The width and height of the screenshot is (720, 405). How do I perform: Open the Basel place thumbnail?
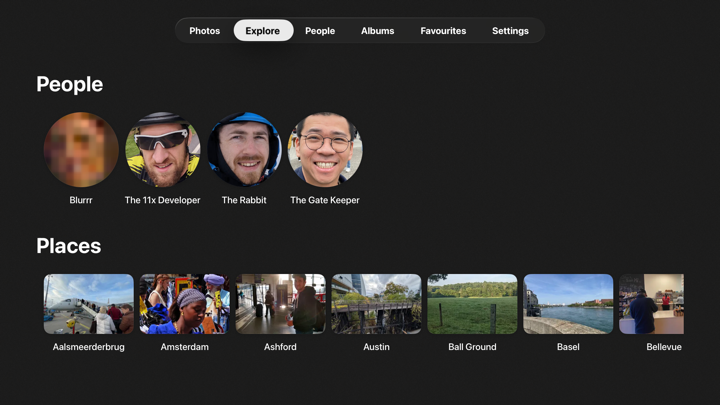pyautogui.click(x=568, y=304)
